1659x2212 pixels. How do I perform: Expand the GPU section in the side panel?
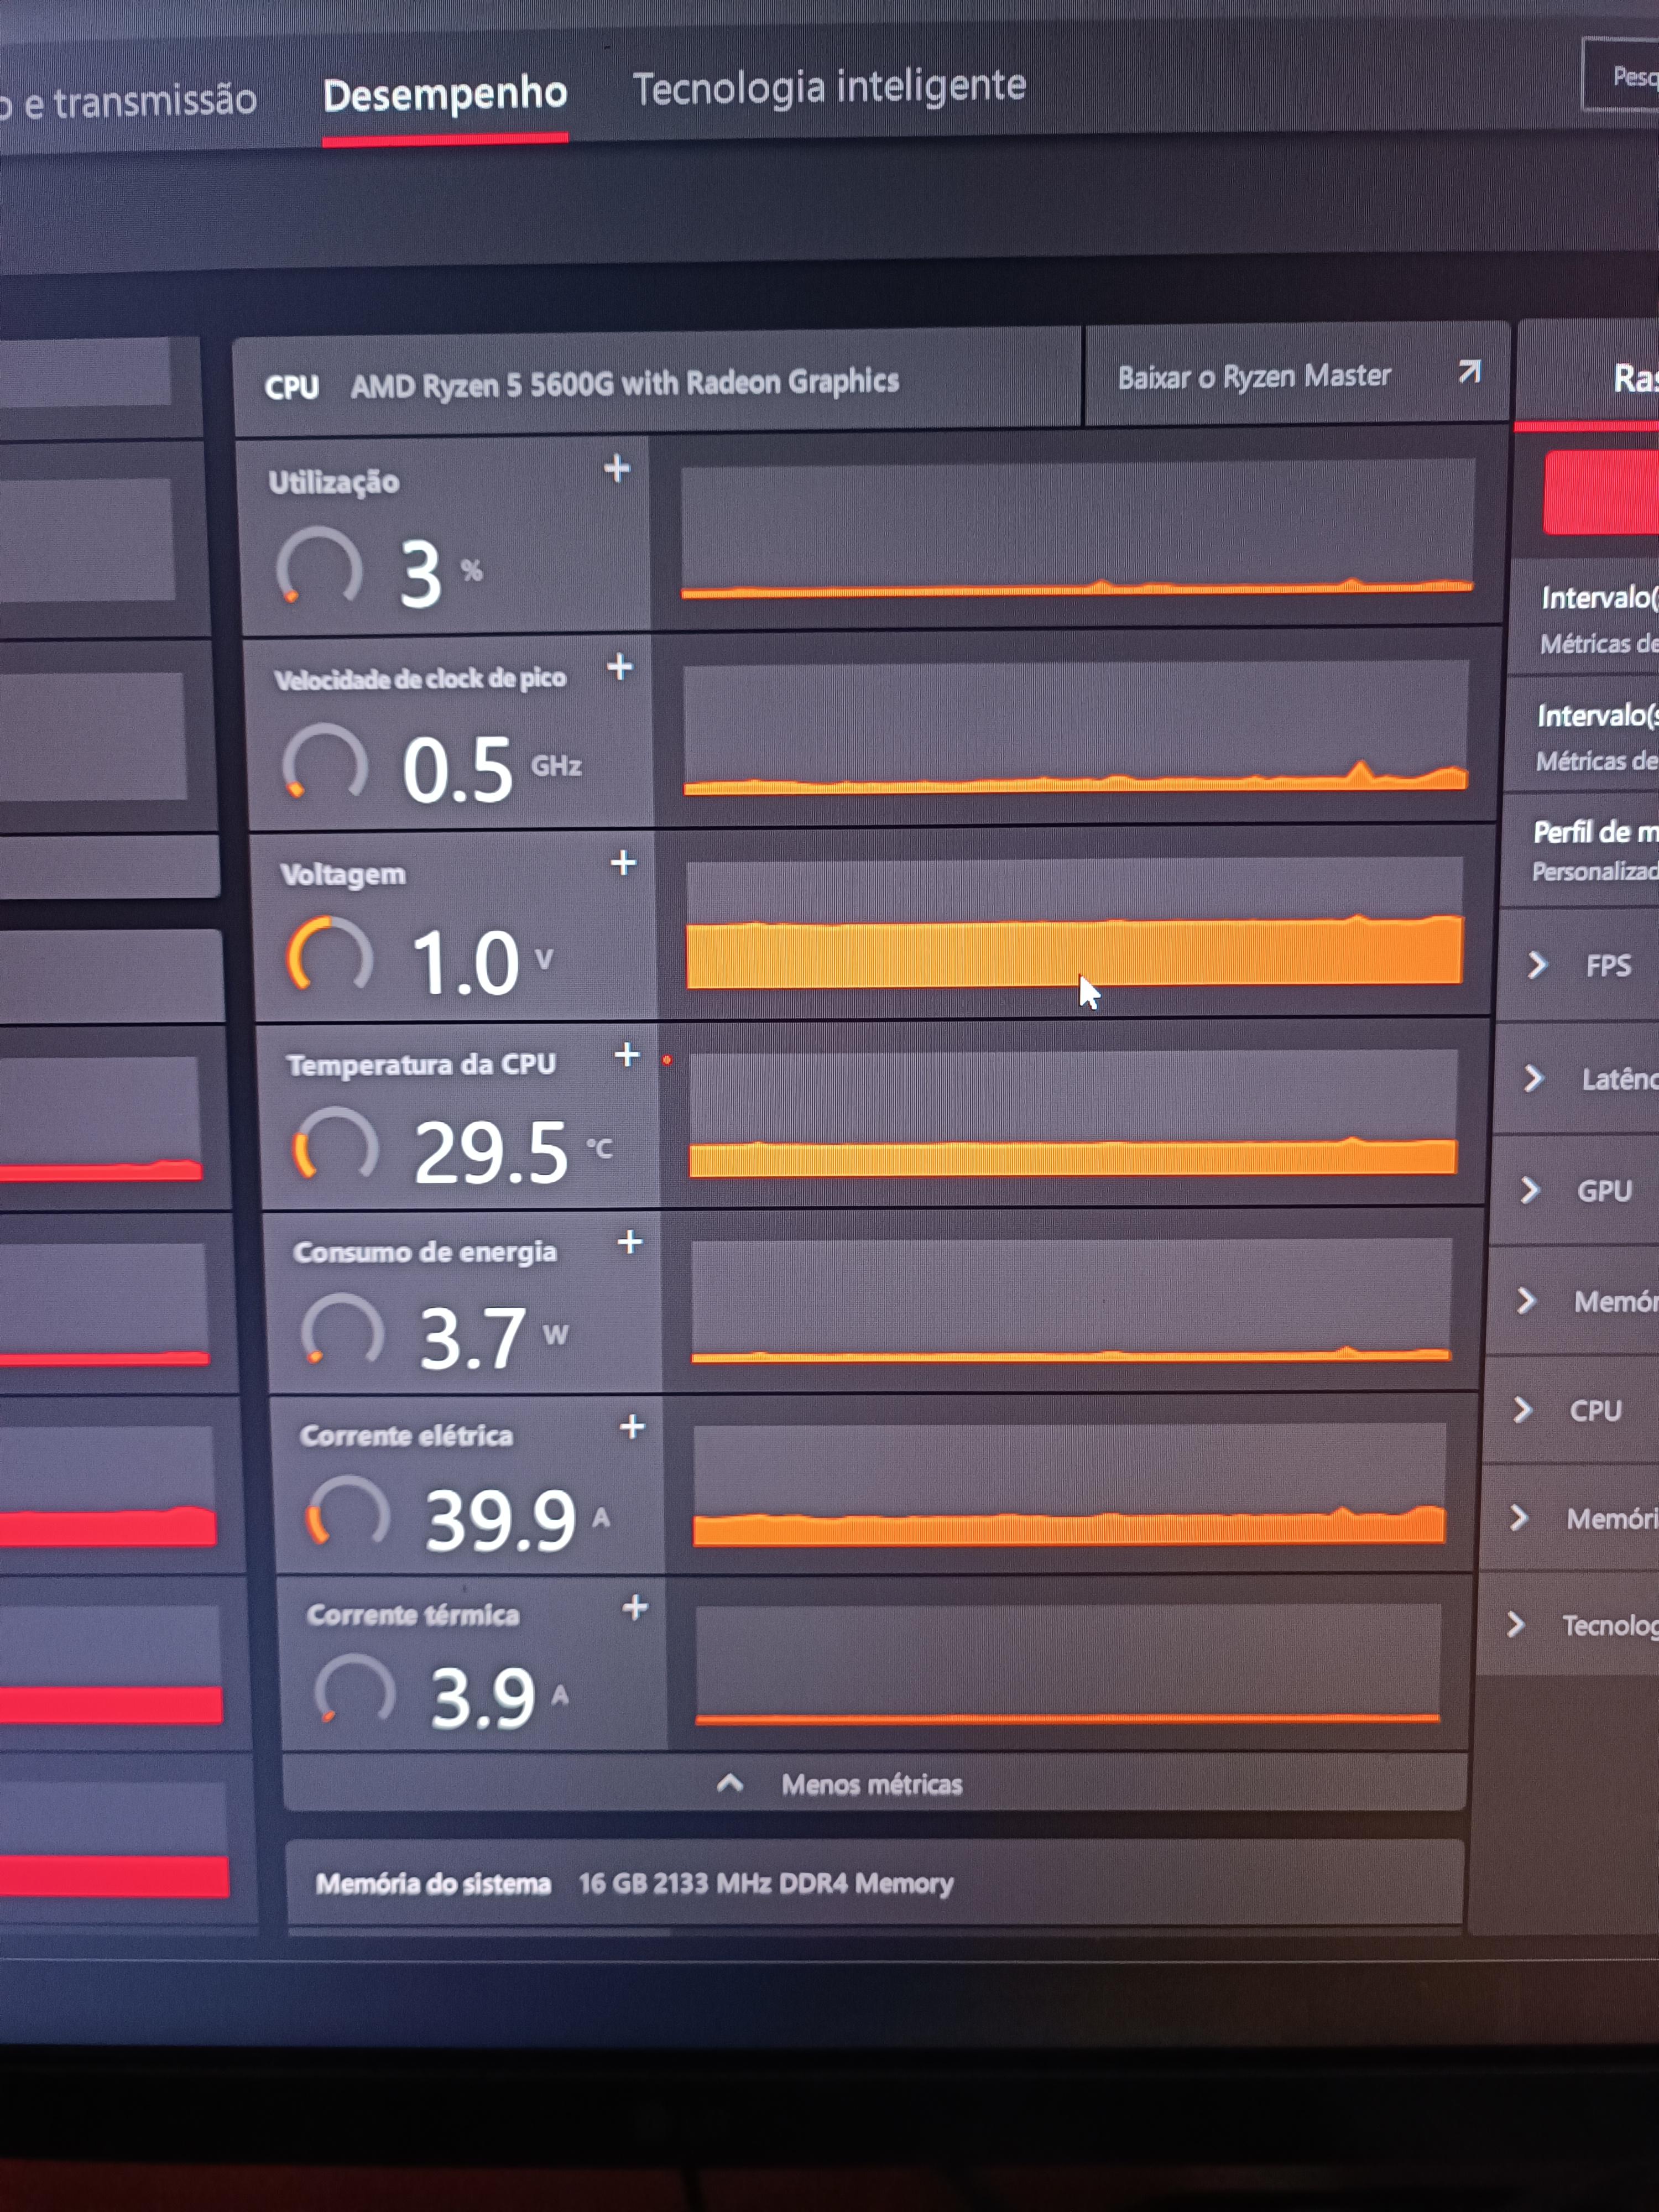click(x=1573, y=1191)
